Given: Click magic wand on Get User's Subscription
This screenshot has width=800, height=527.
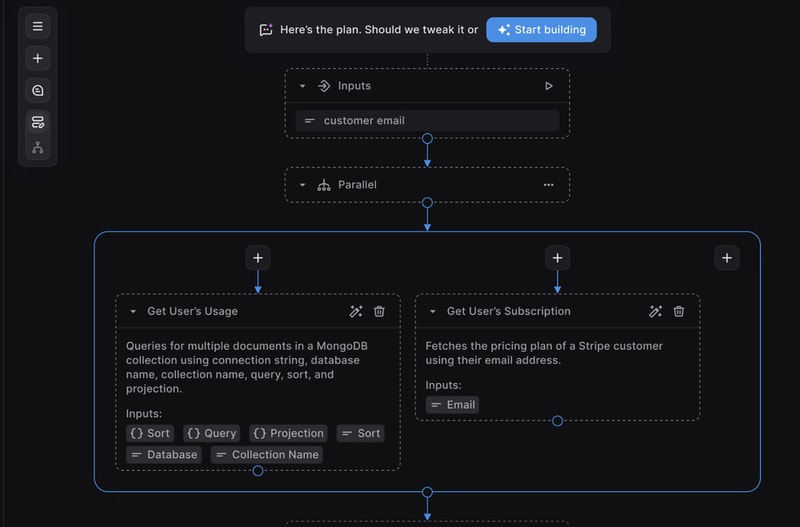Looking at the screenshot, I should 655,311.
